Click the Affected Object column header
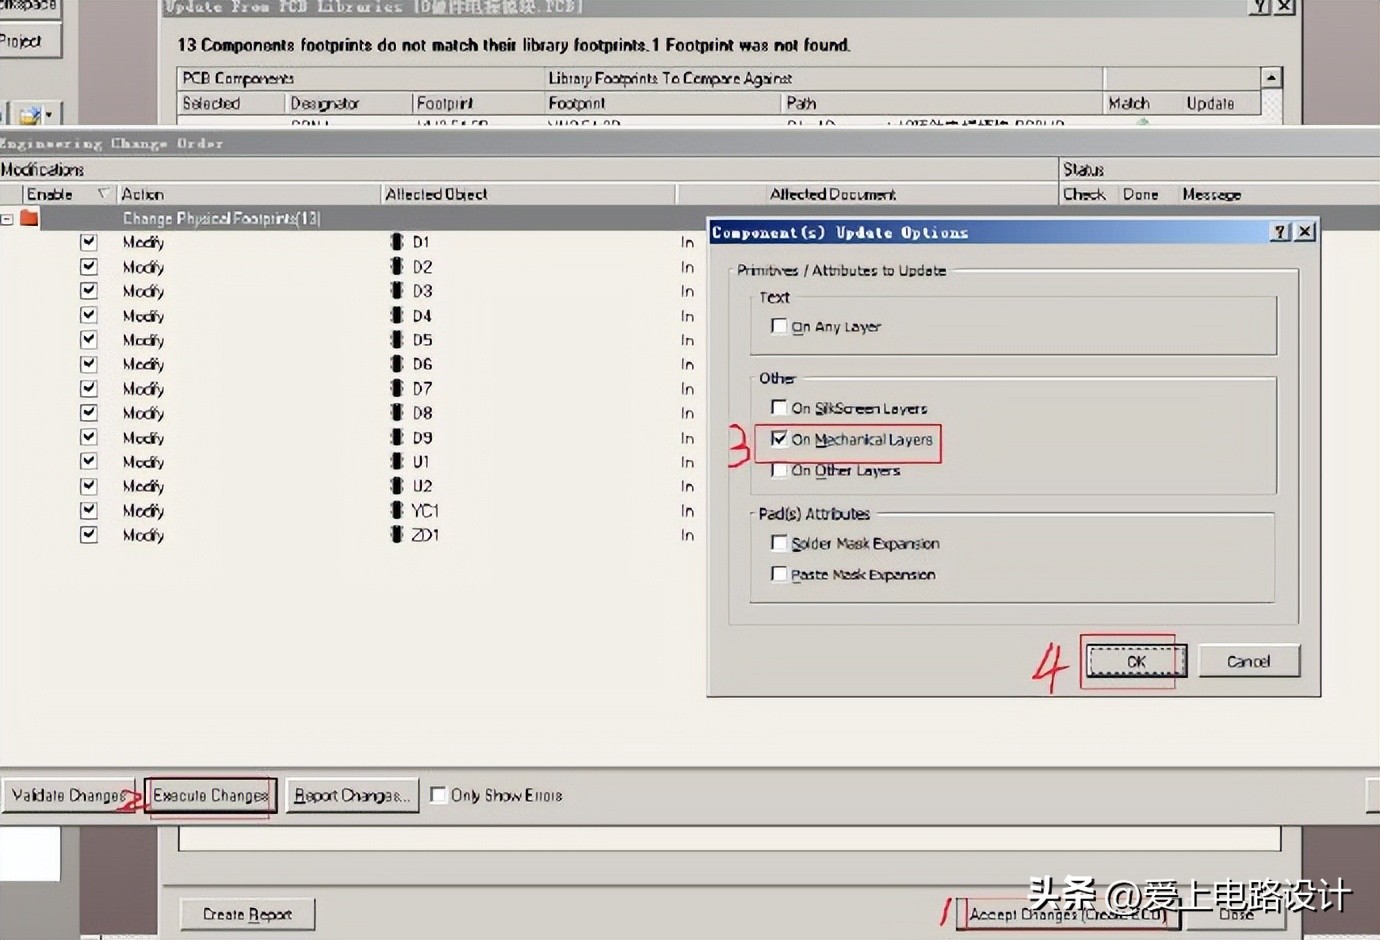 coord(528,194)
